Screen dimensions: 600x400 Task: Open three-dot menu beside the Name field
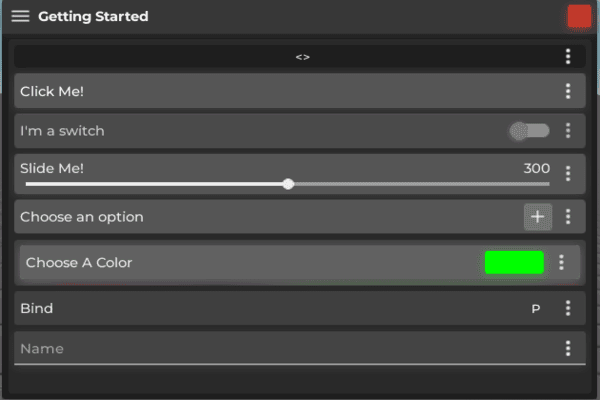[x=568, y=348]
